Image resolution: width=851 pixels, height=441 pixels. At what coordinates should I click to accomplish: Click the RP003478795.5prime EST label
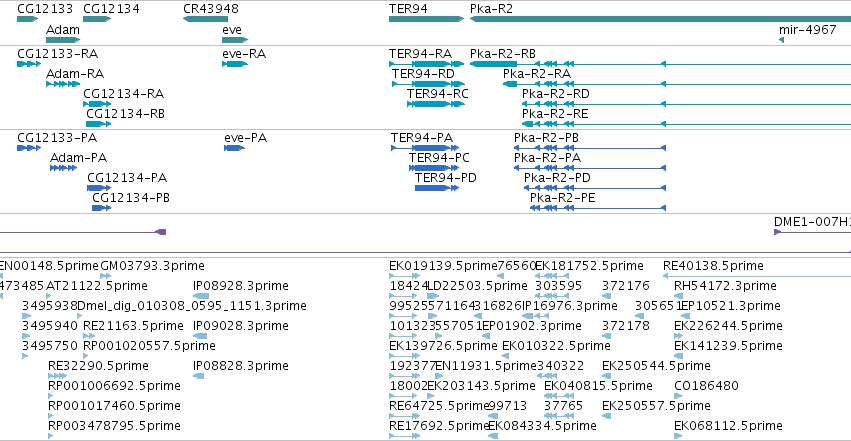pyautogui.click(x=115, y=426)
